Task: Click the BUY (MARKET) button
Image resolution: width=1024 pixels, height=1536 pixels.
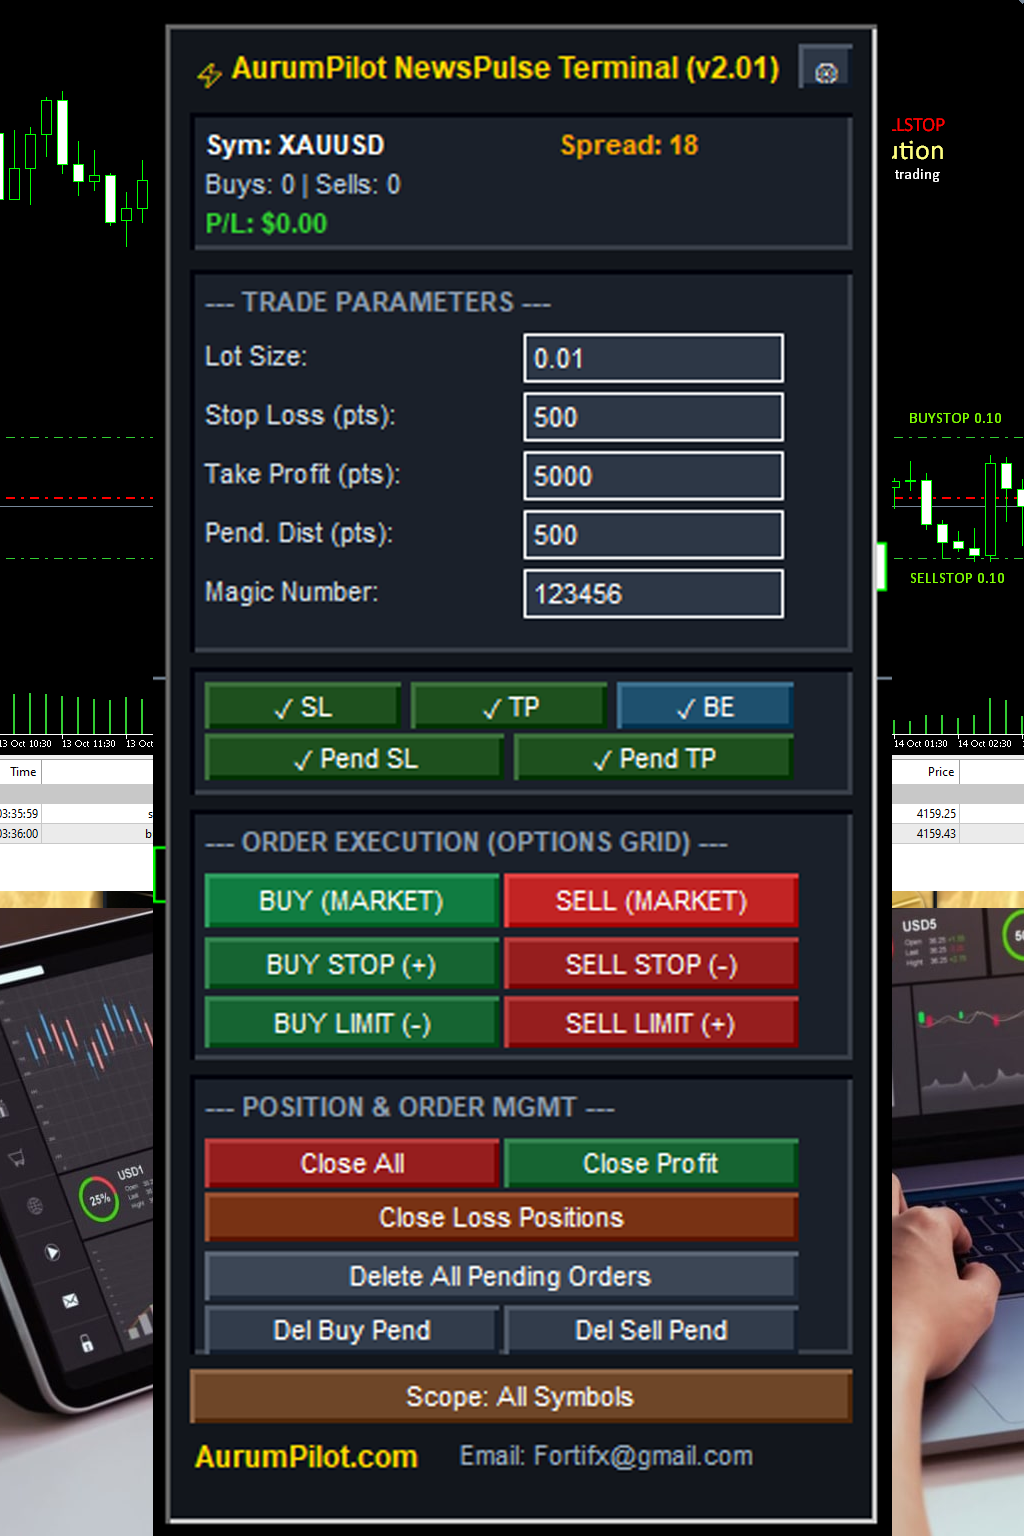Action: pyautogui.click(x=352, y=901)
